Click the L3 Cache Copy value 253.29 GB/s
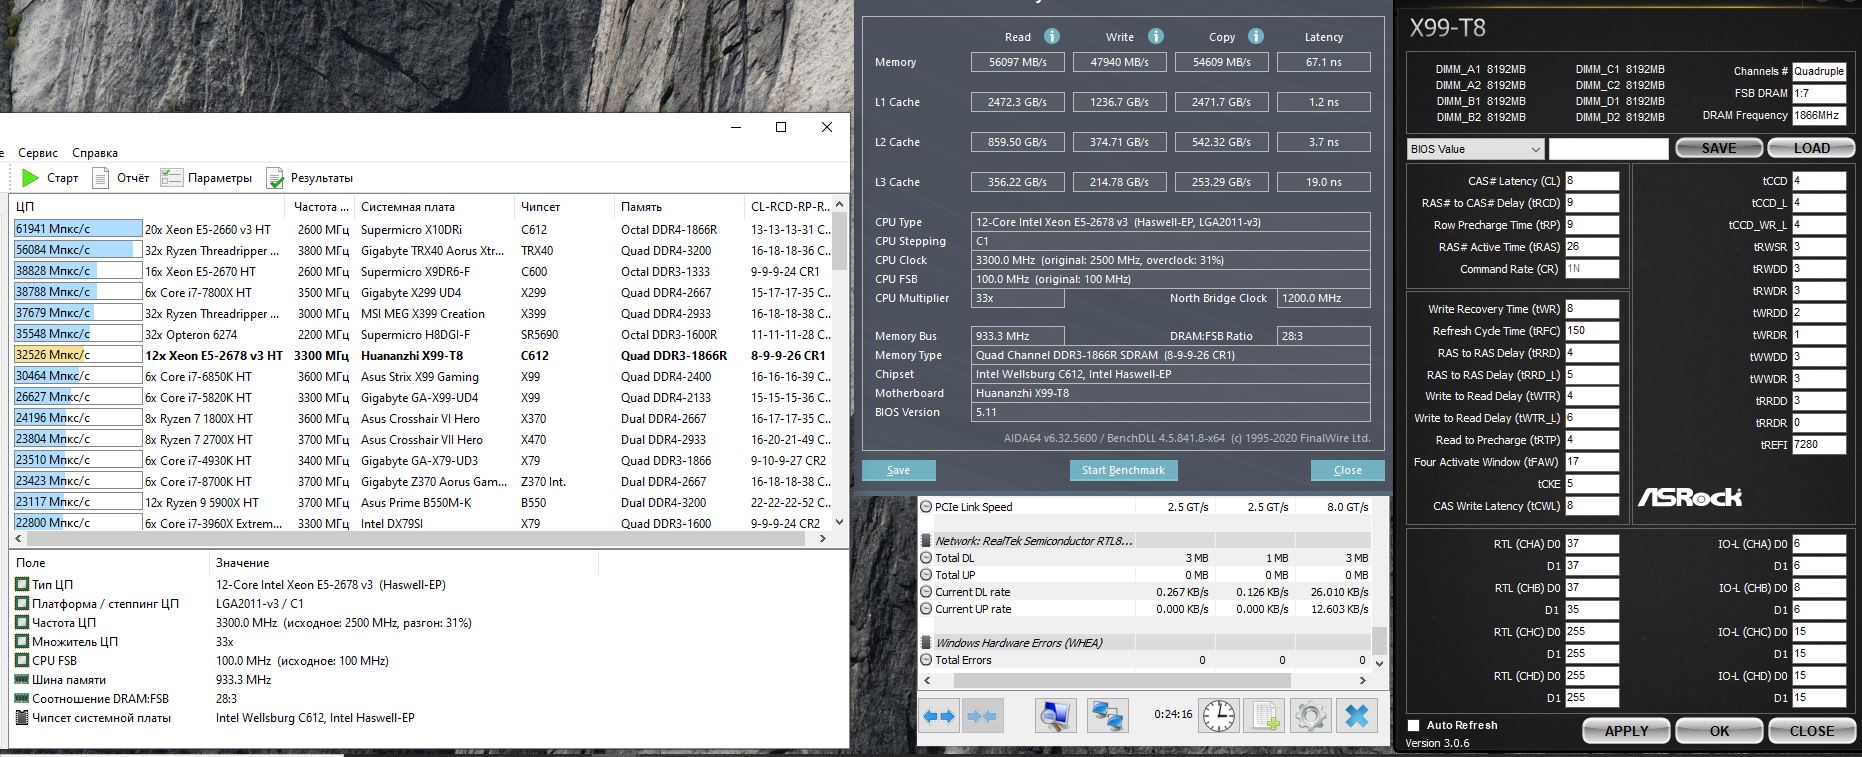Screen dimensions: 1862x757 tap(1221, 182)
